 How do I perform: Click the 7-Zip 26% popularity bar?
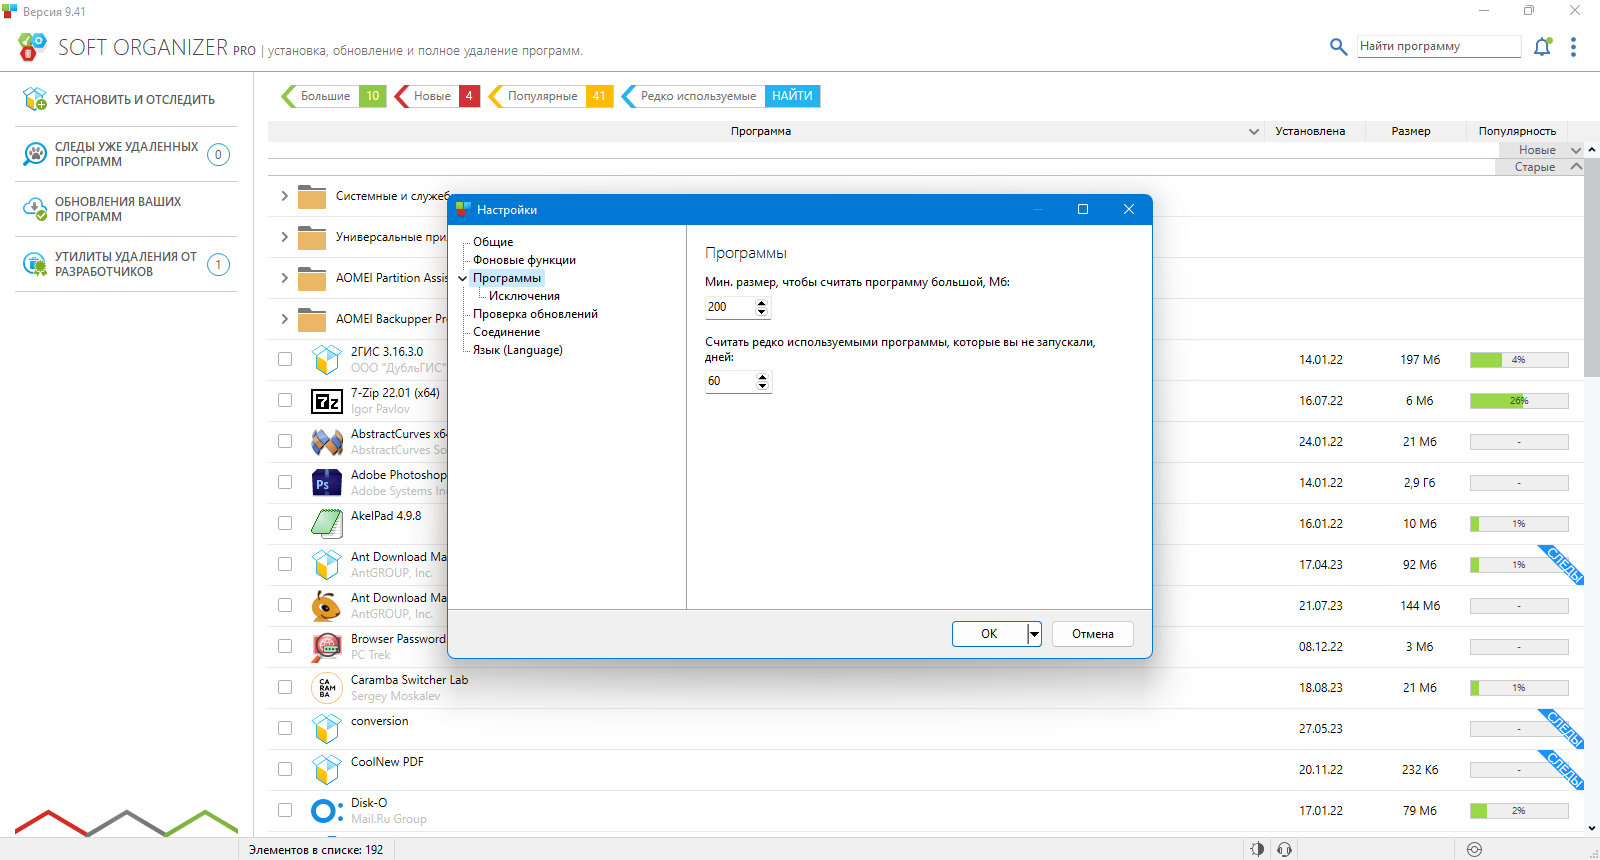pyautogui.click(x=1519, y=401)
